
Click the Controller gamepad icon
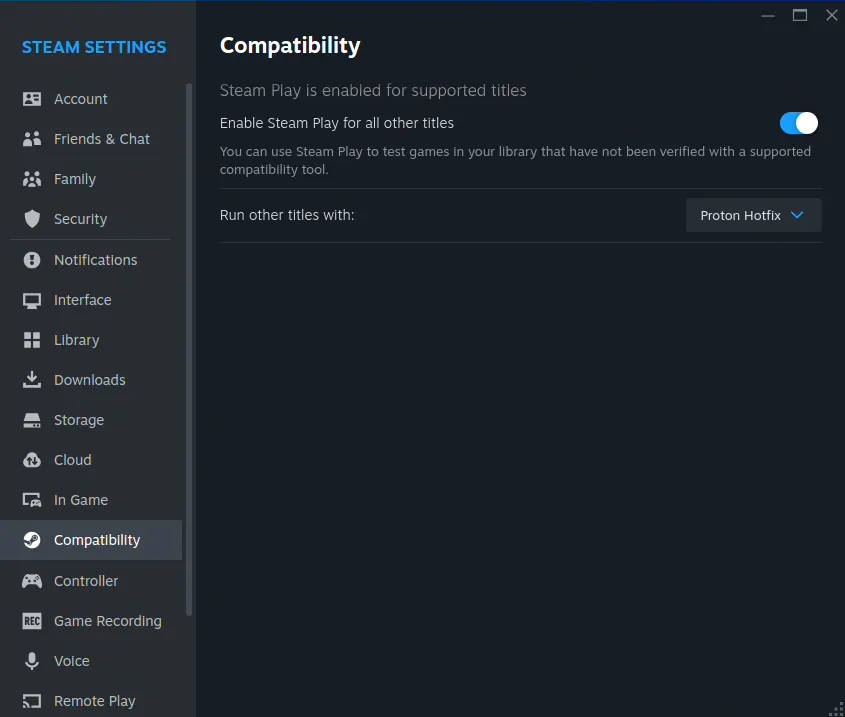pos(32,581)
